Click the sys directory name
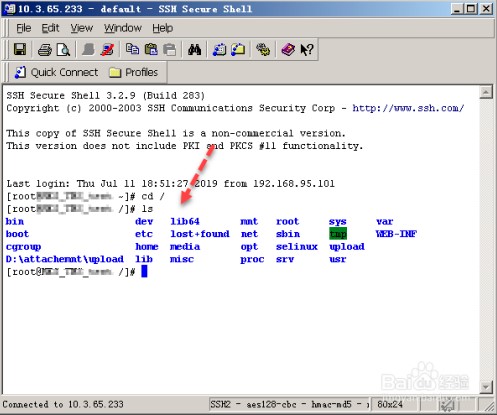The height and width of the screenshot is (415, 497). point(338,222)
